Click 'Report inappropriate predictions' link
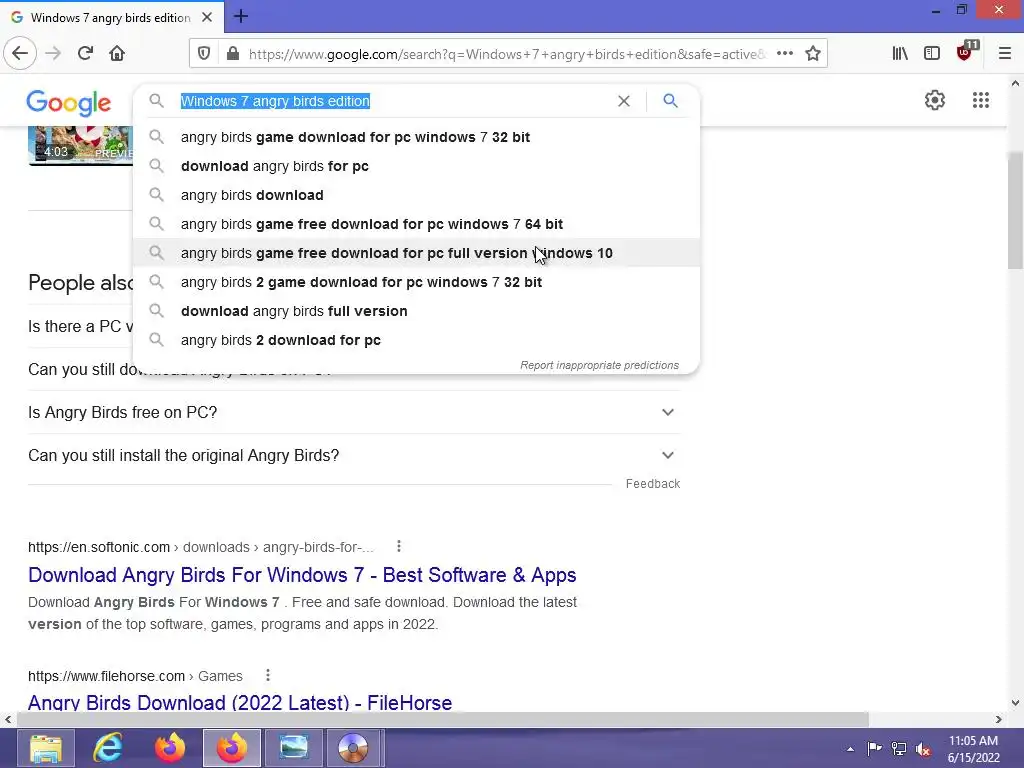 (600, 365)
